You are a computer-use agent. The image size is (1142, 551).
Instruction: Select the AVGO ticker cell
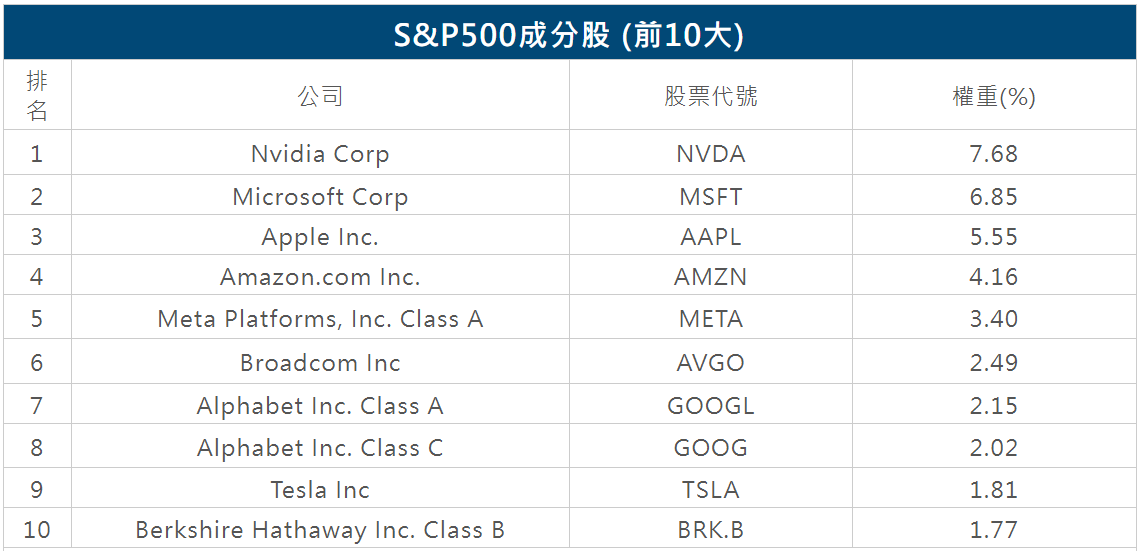click(710, 363)
